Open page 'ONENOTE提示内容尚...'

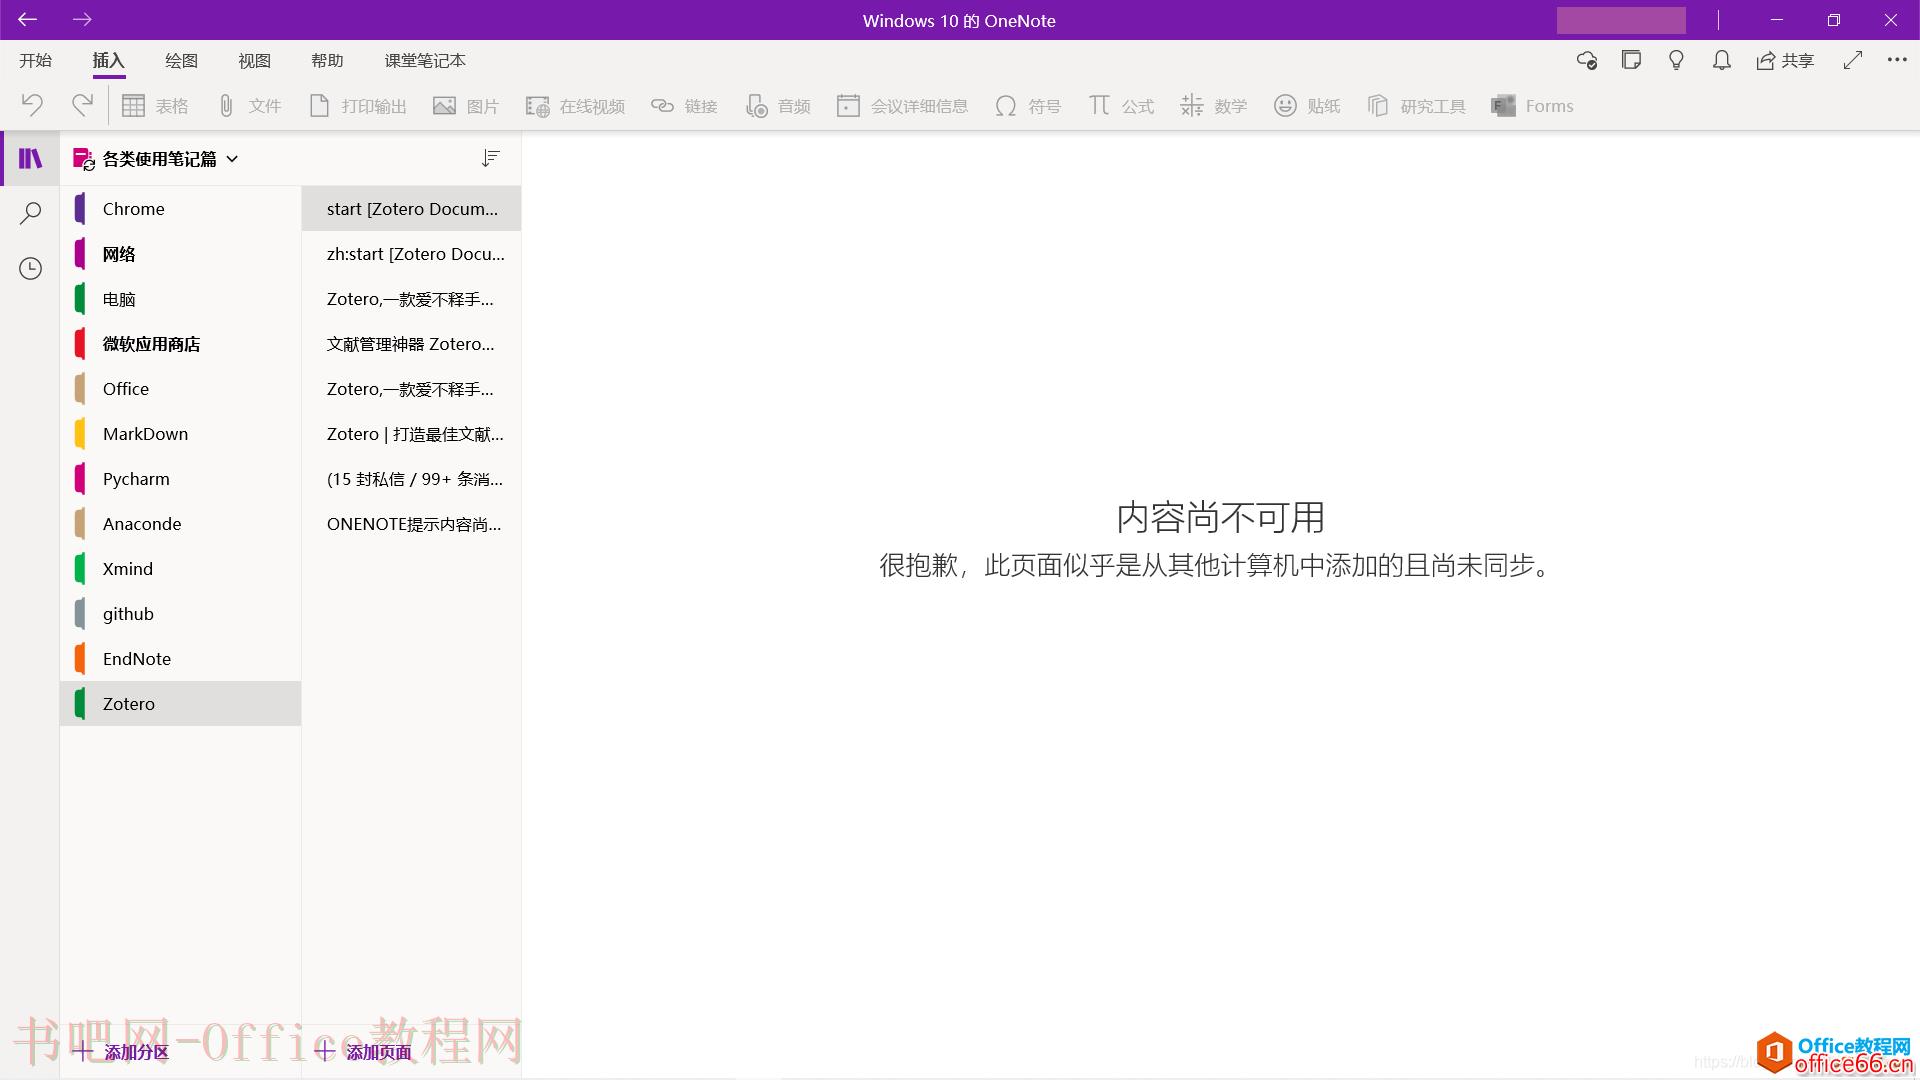411,524
